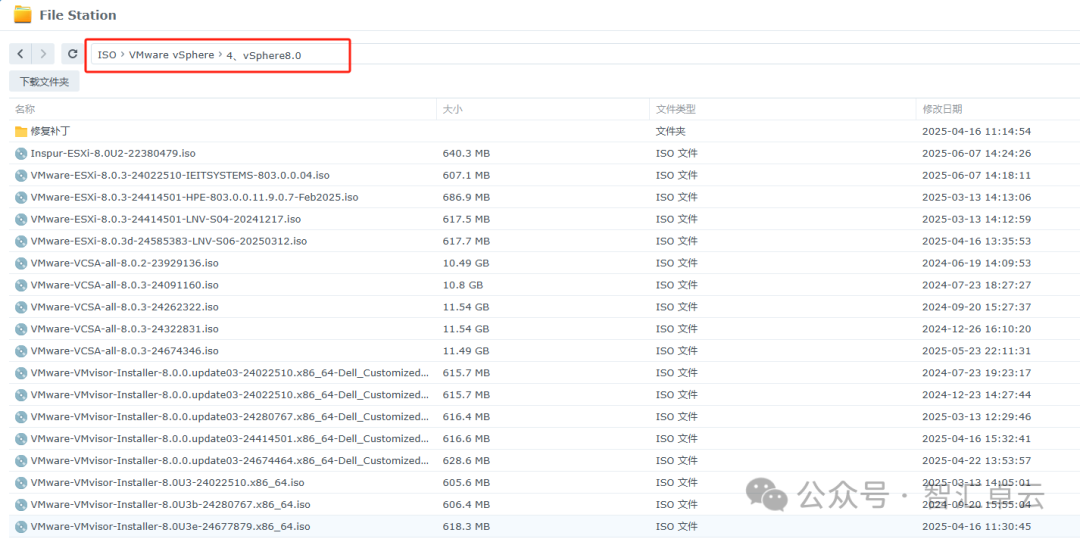
Task: Go to ISO in the breadcrumb path
Action: pos(106,55)
